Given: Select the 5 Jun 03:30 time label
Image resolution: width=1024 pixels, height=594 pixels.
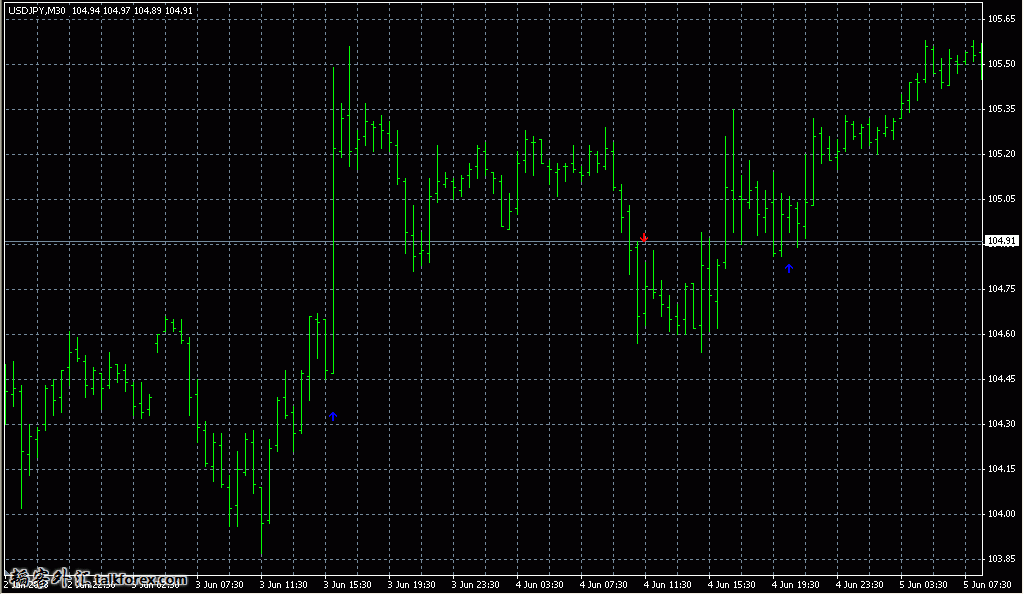Looking at the screenshot, I should pyautogui.click(x=925, y=584).
